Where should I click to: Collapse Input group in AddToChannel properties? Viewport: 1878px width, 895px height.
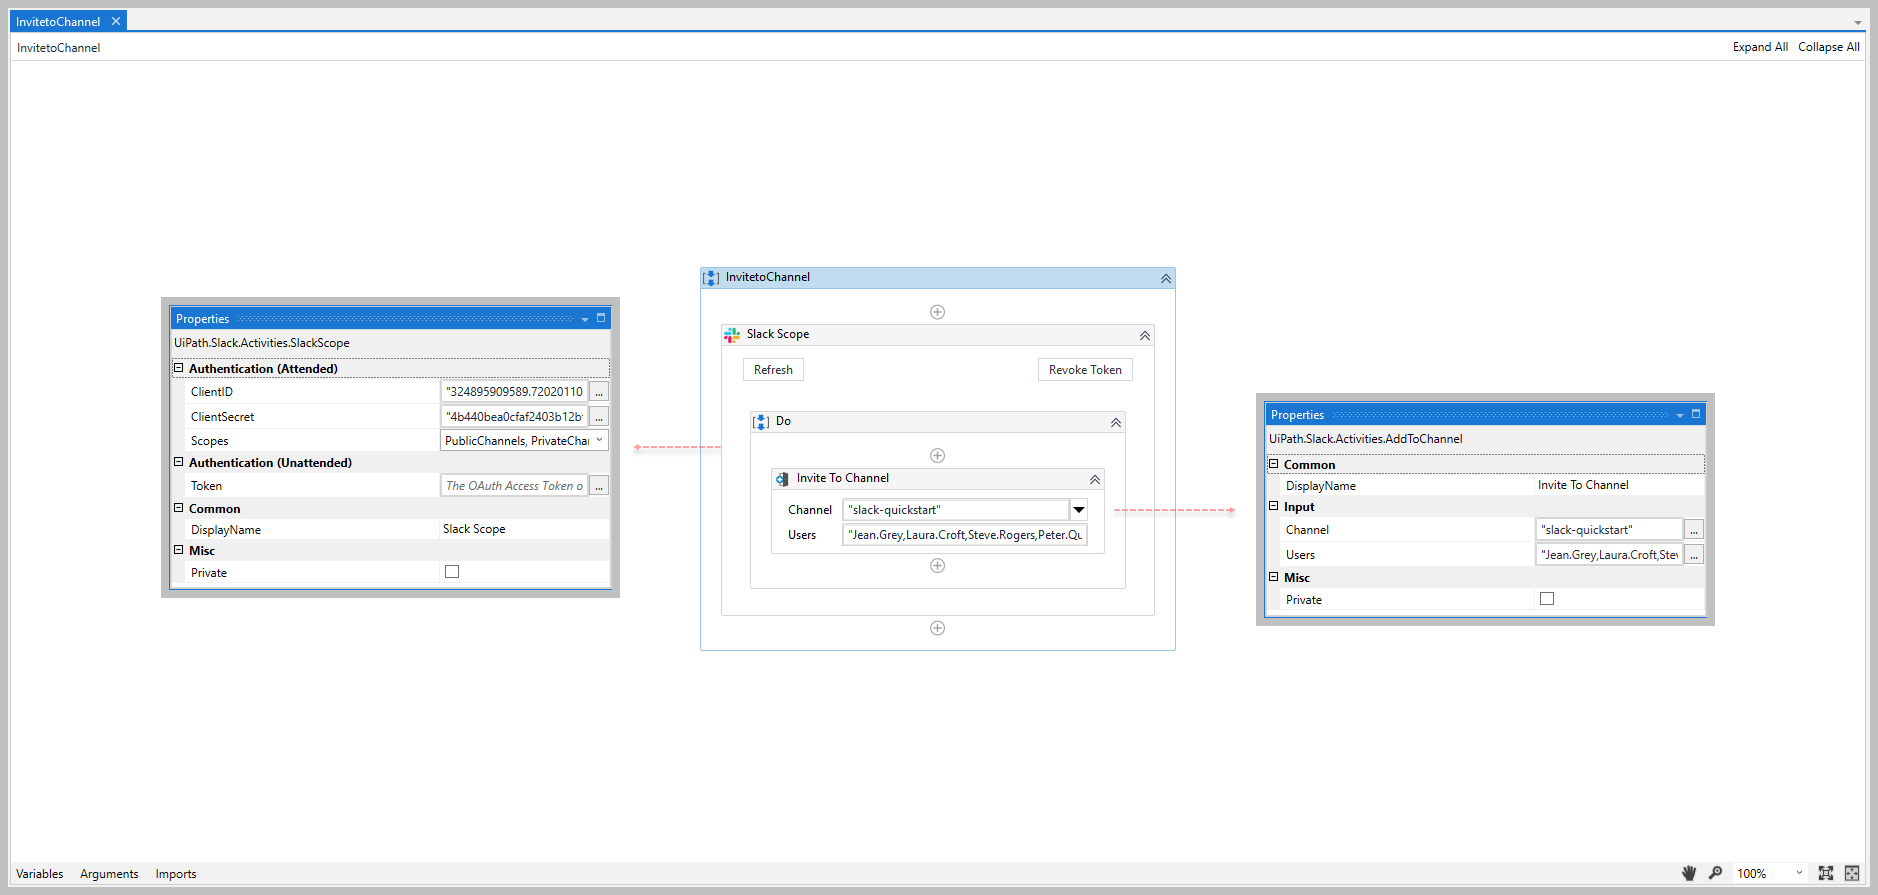pyautogui.click(x=1274, y=506)
